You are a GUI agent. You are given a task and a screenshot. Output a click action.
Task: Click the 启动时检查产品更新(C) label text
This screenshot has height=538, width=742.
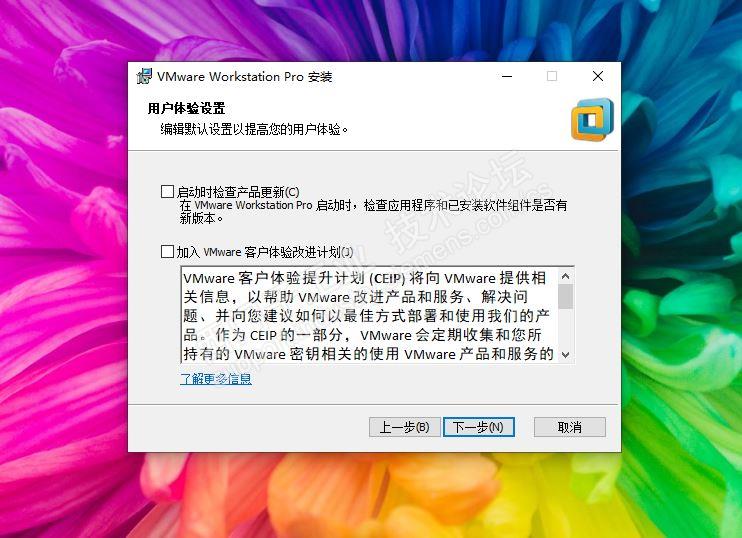coord(238,192)
